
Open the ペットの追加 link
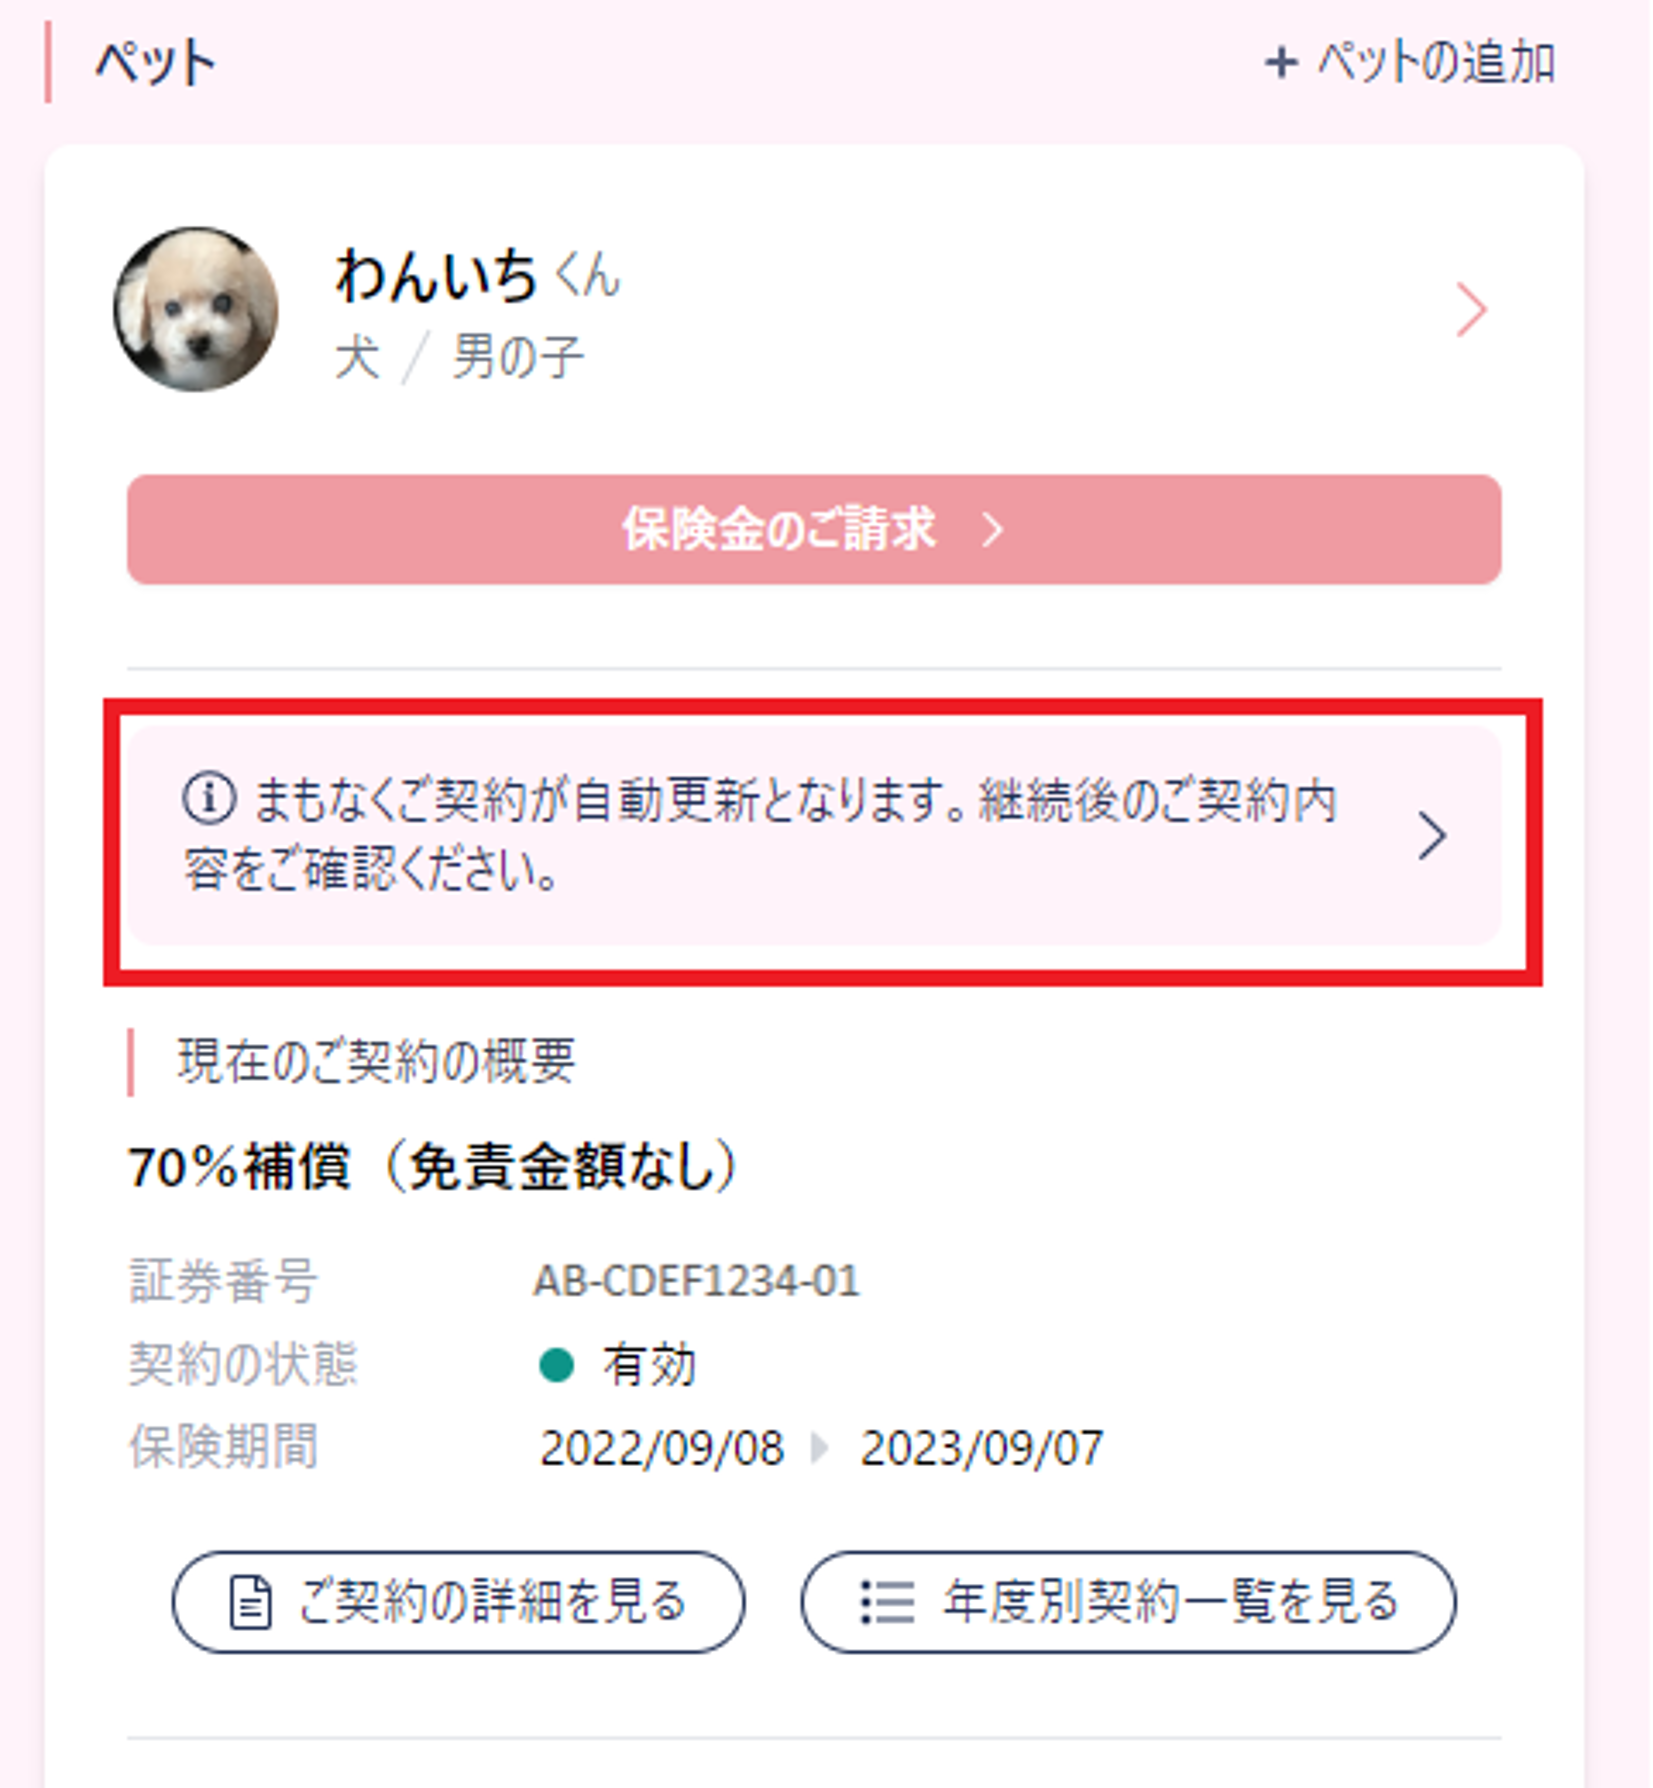(1410, 63)
